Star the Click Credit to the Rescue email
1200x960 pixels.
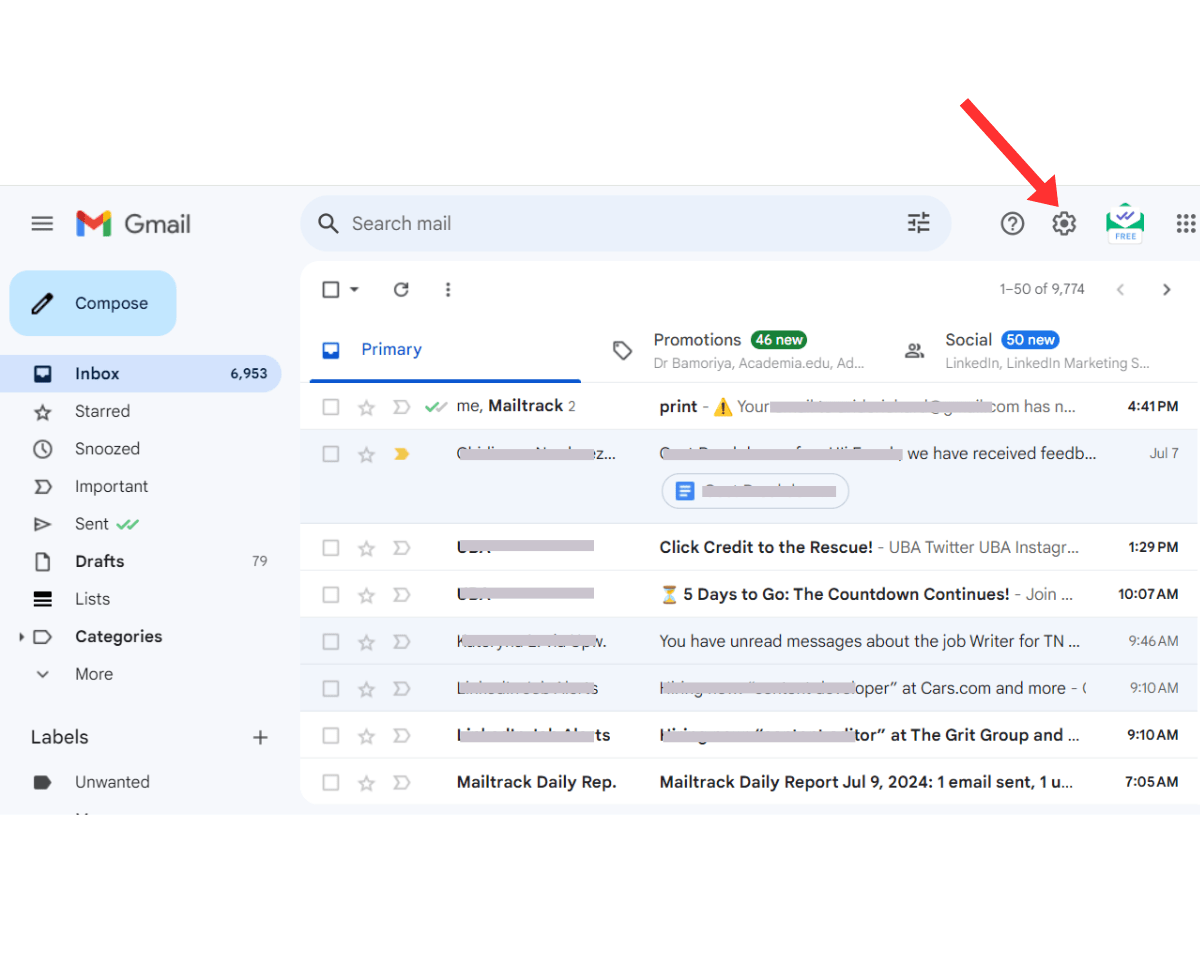coord(366,548)
